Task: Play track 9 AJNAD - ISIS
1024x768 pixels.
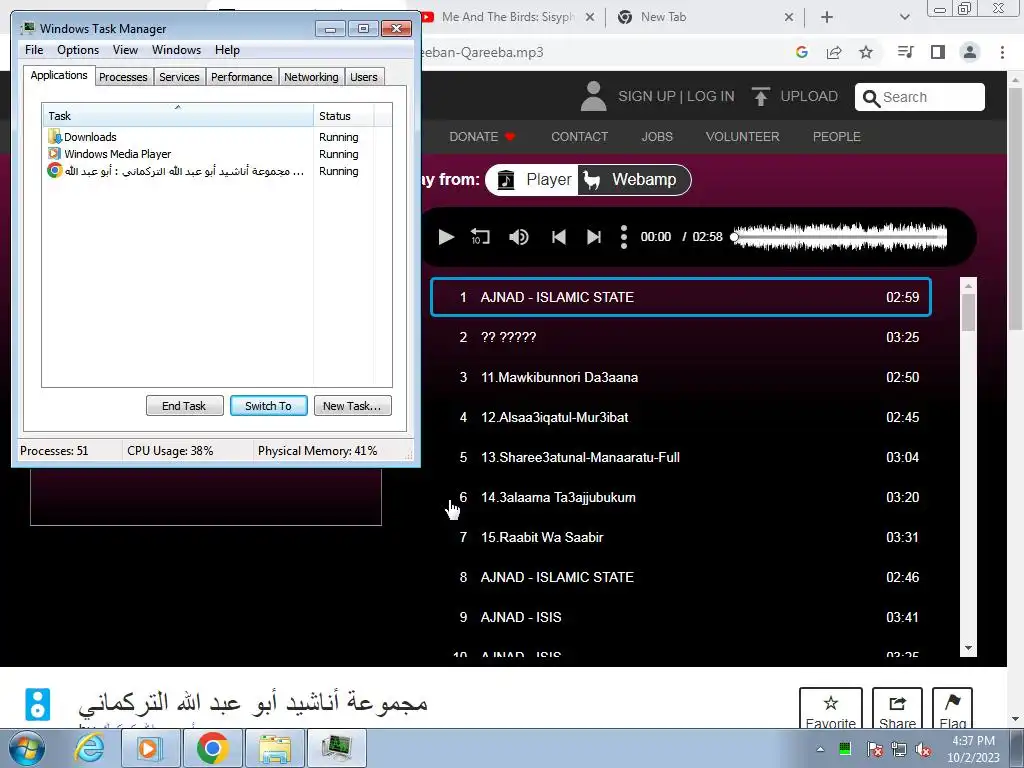Action: coord(680,617)
